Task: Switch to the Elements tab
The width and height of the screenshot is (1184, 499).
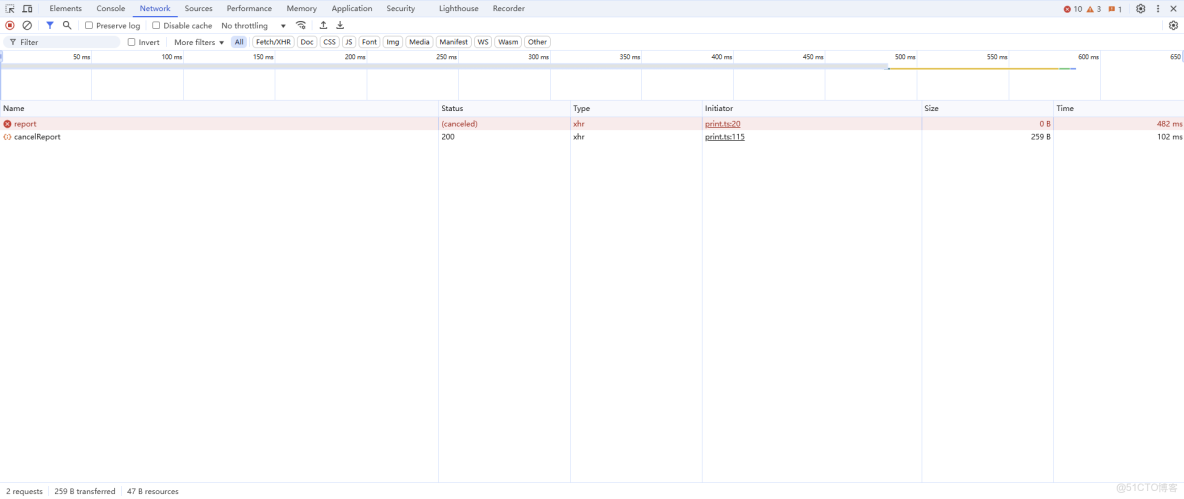Action: point(66,9)
